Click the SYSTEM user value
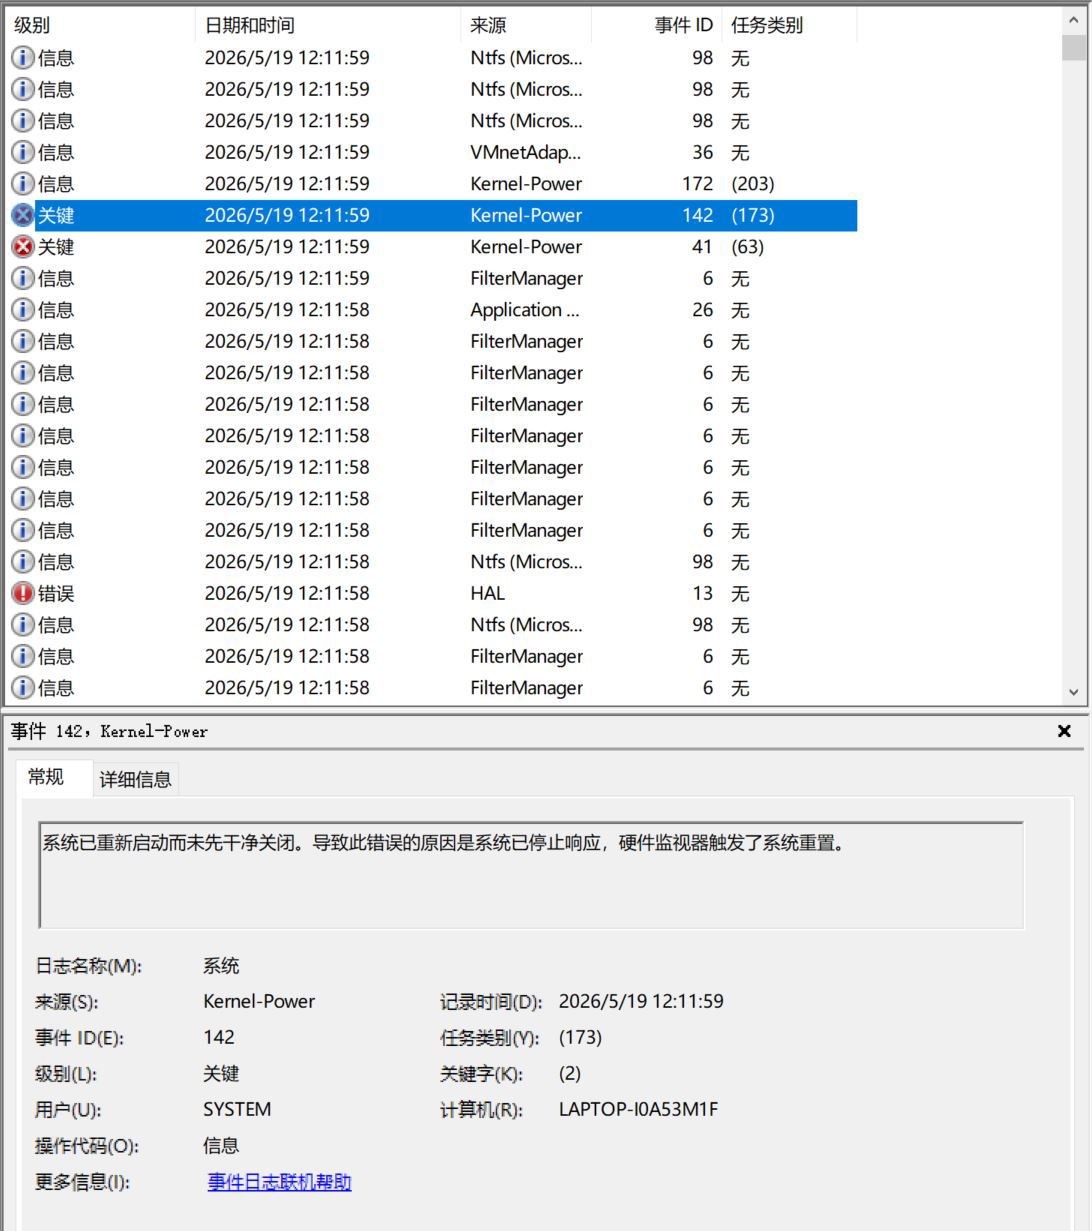 (237, 1109)
